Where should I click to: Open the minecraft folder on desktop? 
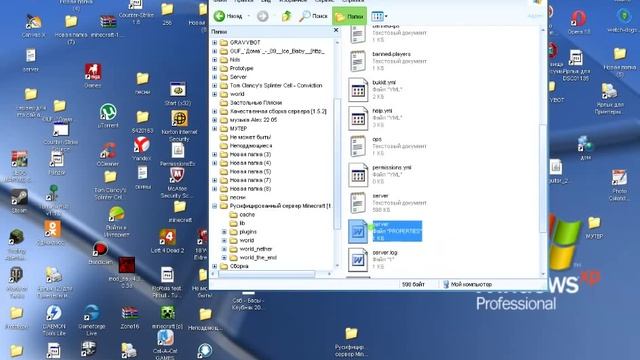tap(180, 211)
